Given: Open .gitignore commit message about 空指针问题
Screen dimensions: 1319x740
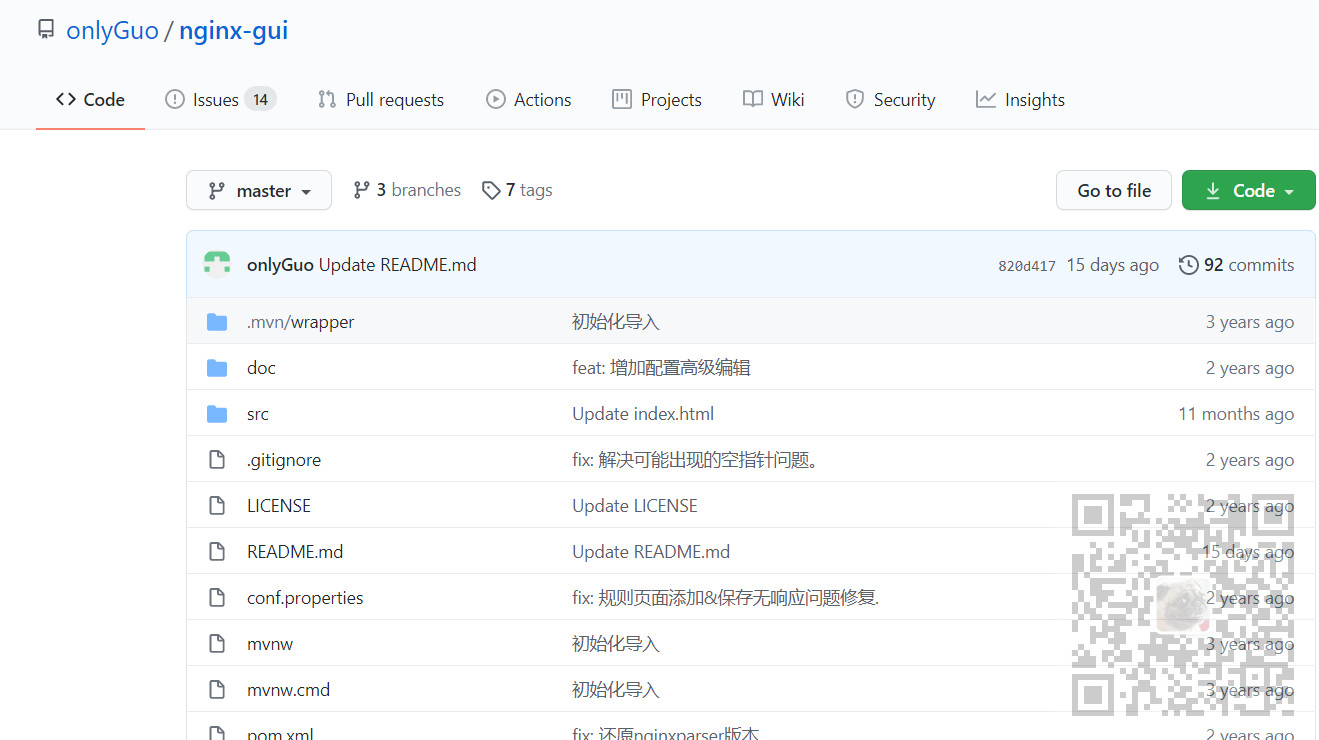Looking at the screenshot, I should point(696,460).
